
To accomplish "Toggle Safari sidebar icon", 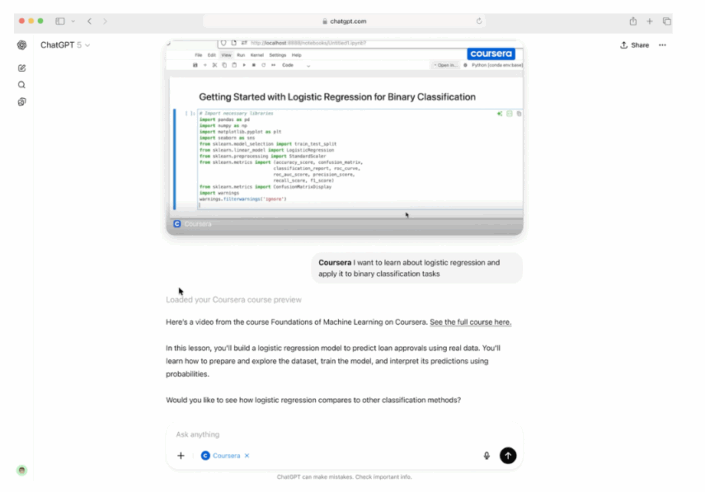I will point(60,21).
